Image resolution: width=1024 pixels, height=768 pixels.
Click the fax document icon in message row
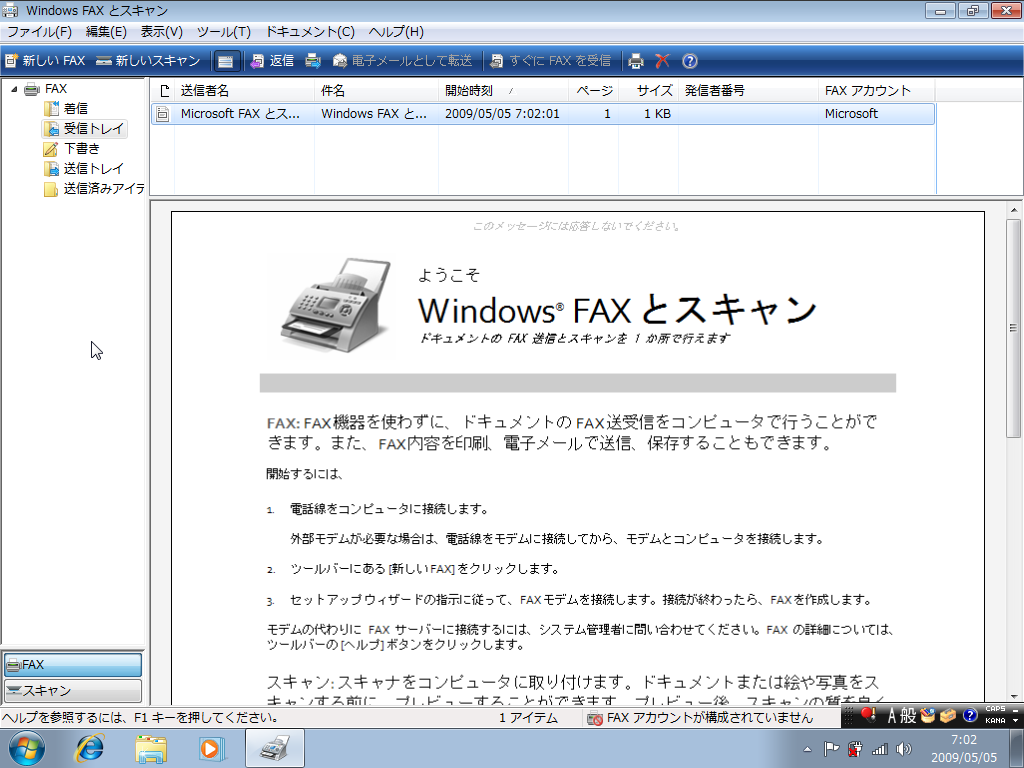[x=163, y=114]
